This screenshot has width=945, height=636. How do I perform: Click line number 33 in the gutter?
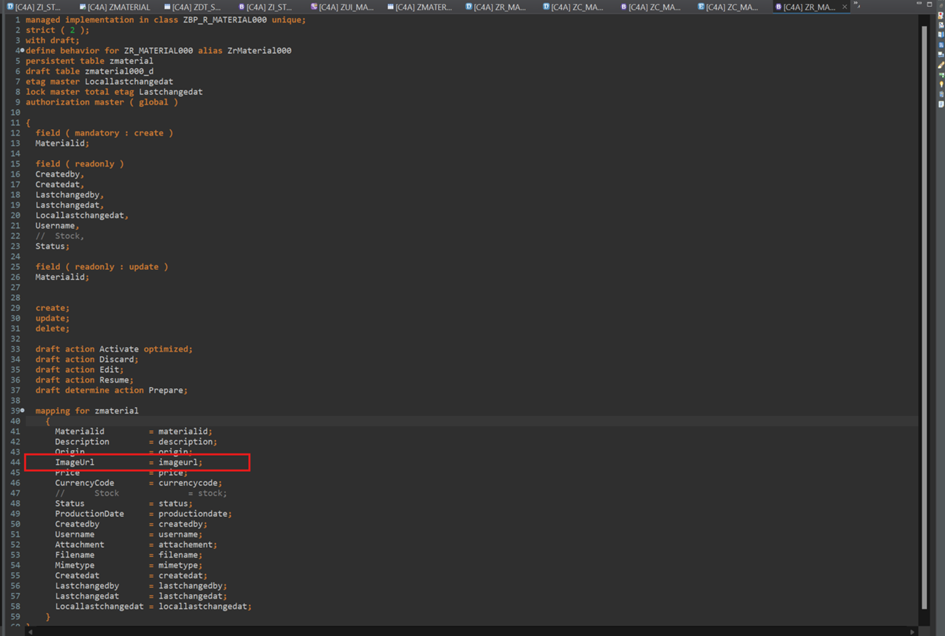click(x=15, y=349)
